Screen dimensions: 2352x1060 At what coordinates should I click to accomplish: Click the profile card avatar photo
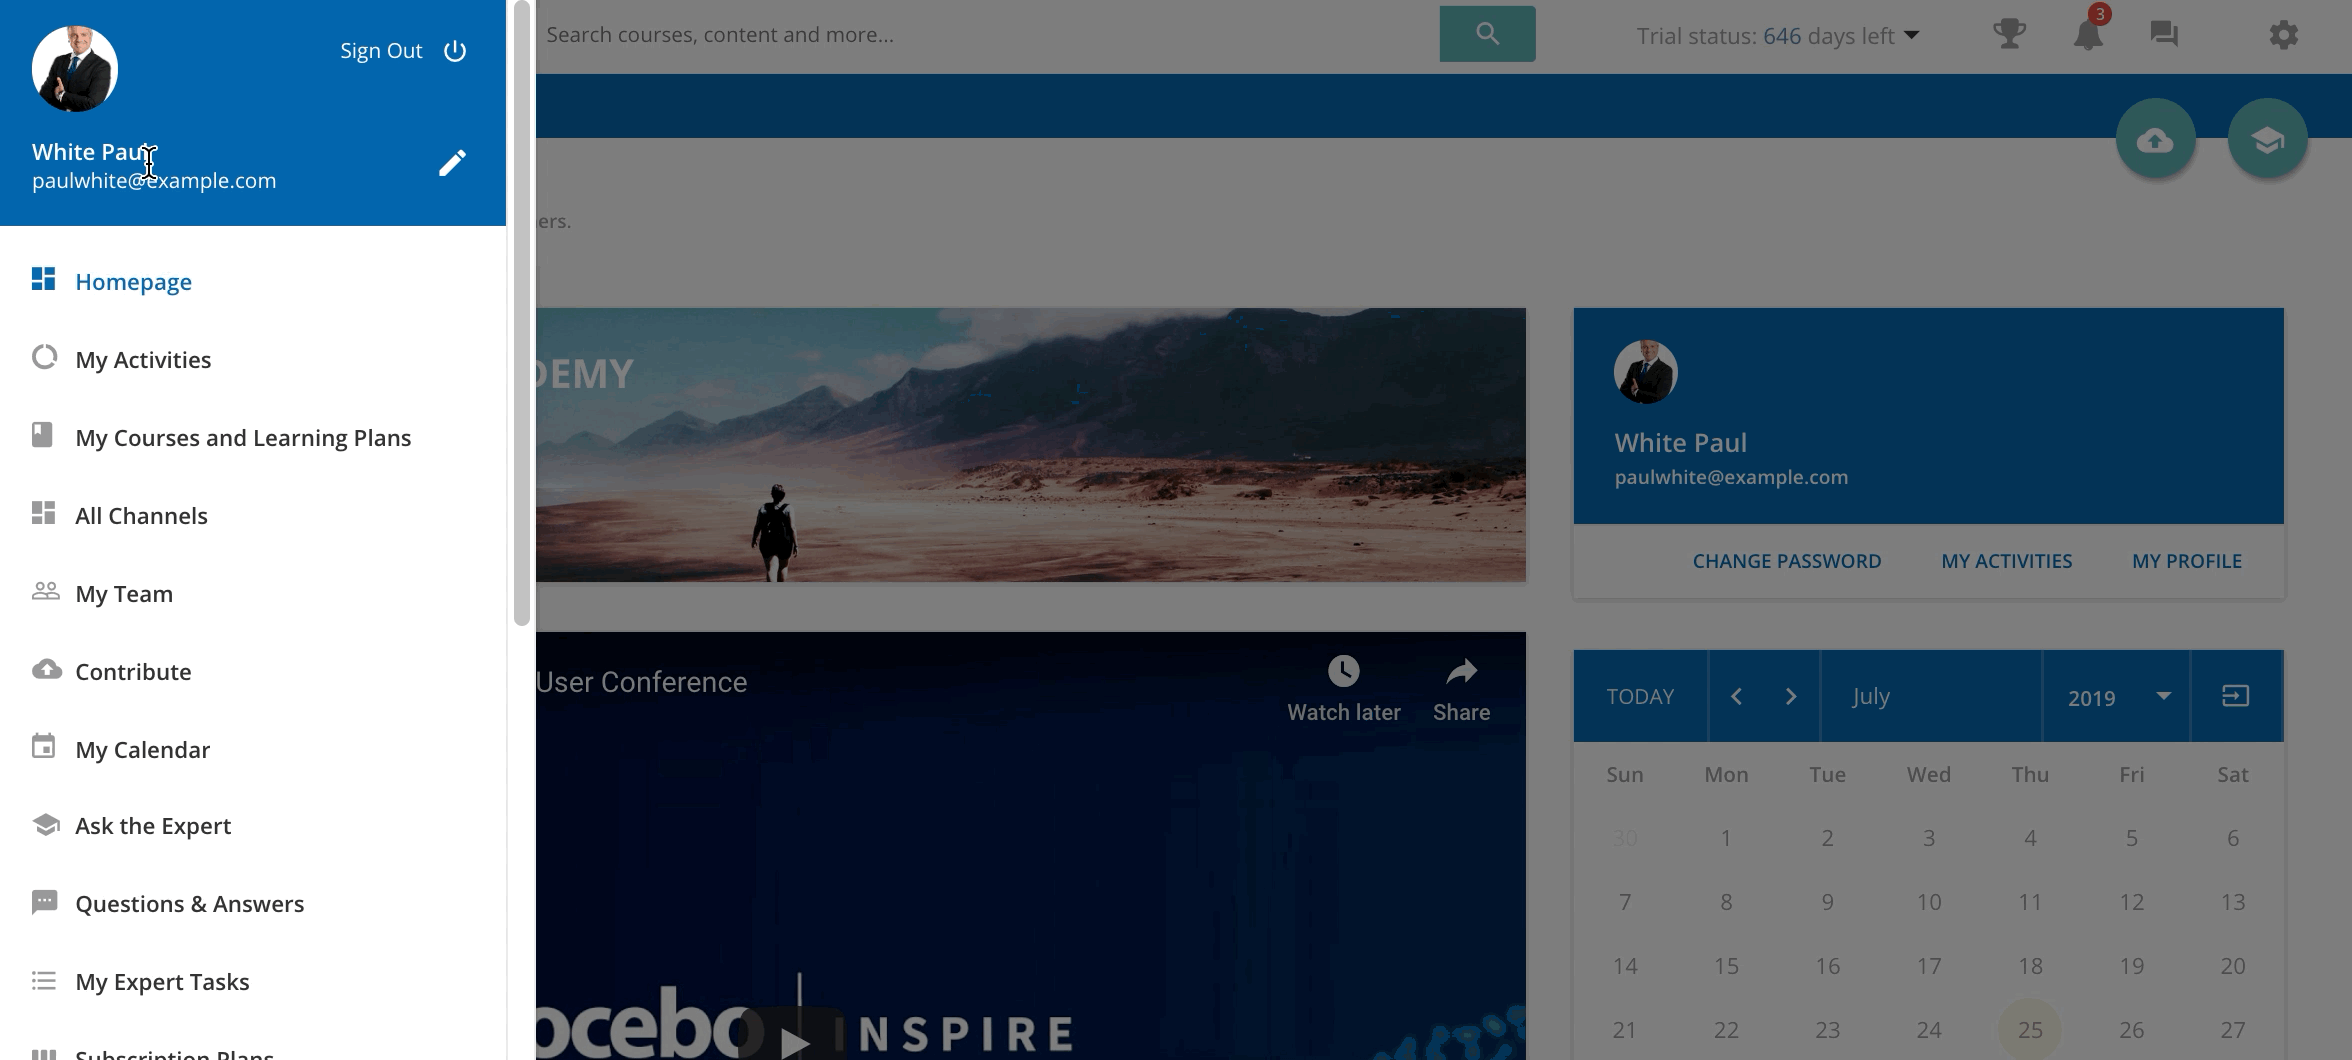(x=1645, y=372)
